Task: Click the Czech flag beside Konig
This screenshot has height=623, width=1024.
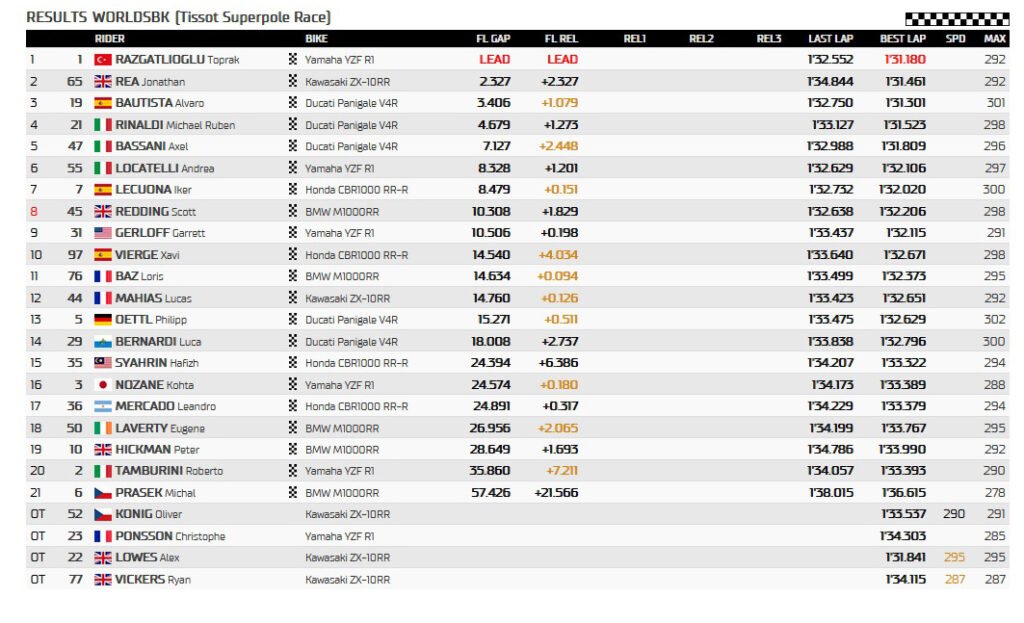Action: [x=103, y=515]
